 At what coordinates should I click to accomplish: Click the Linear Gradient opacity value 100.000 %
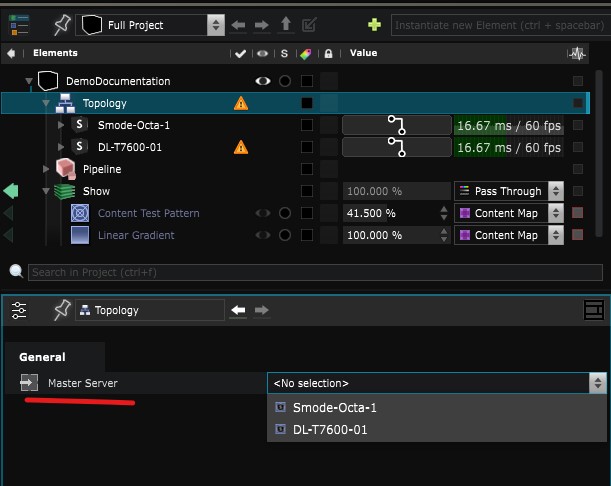(391, 235)
